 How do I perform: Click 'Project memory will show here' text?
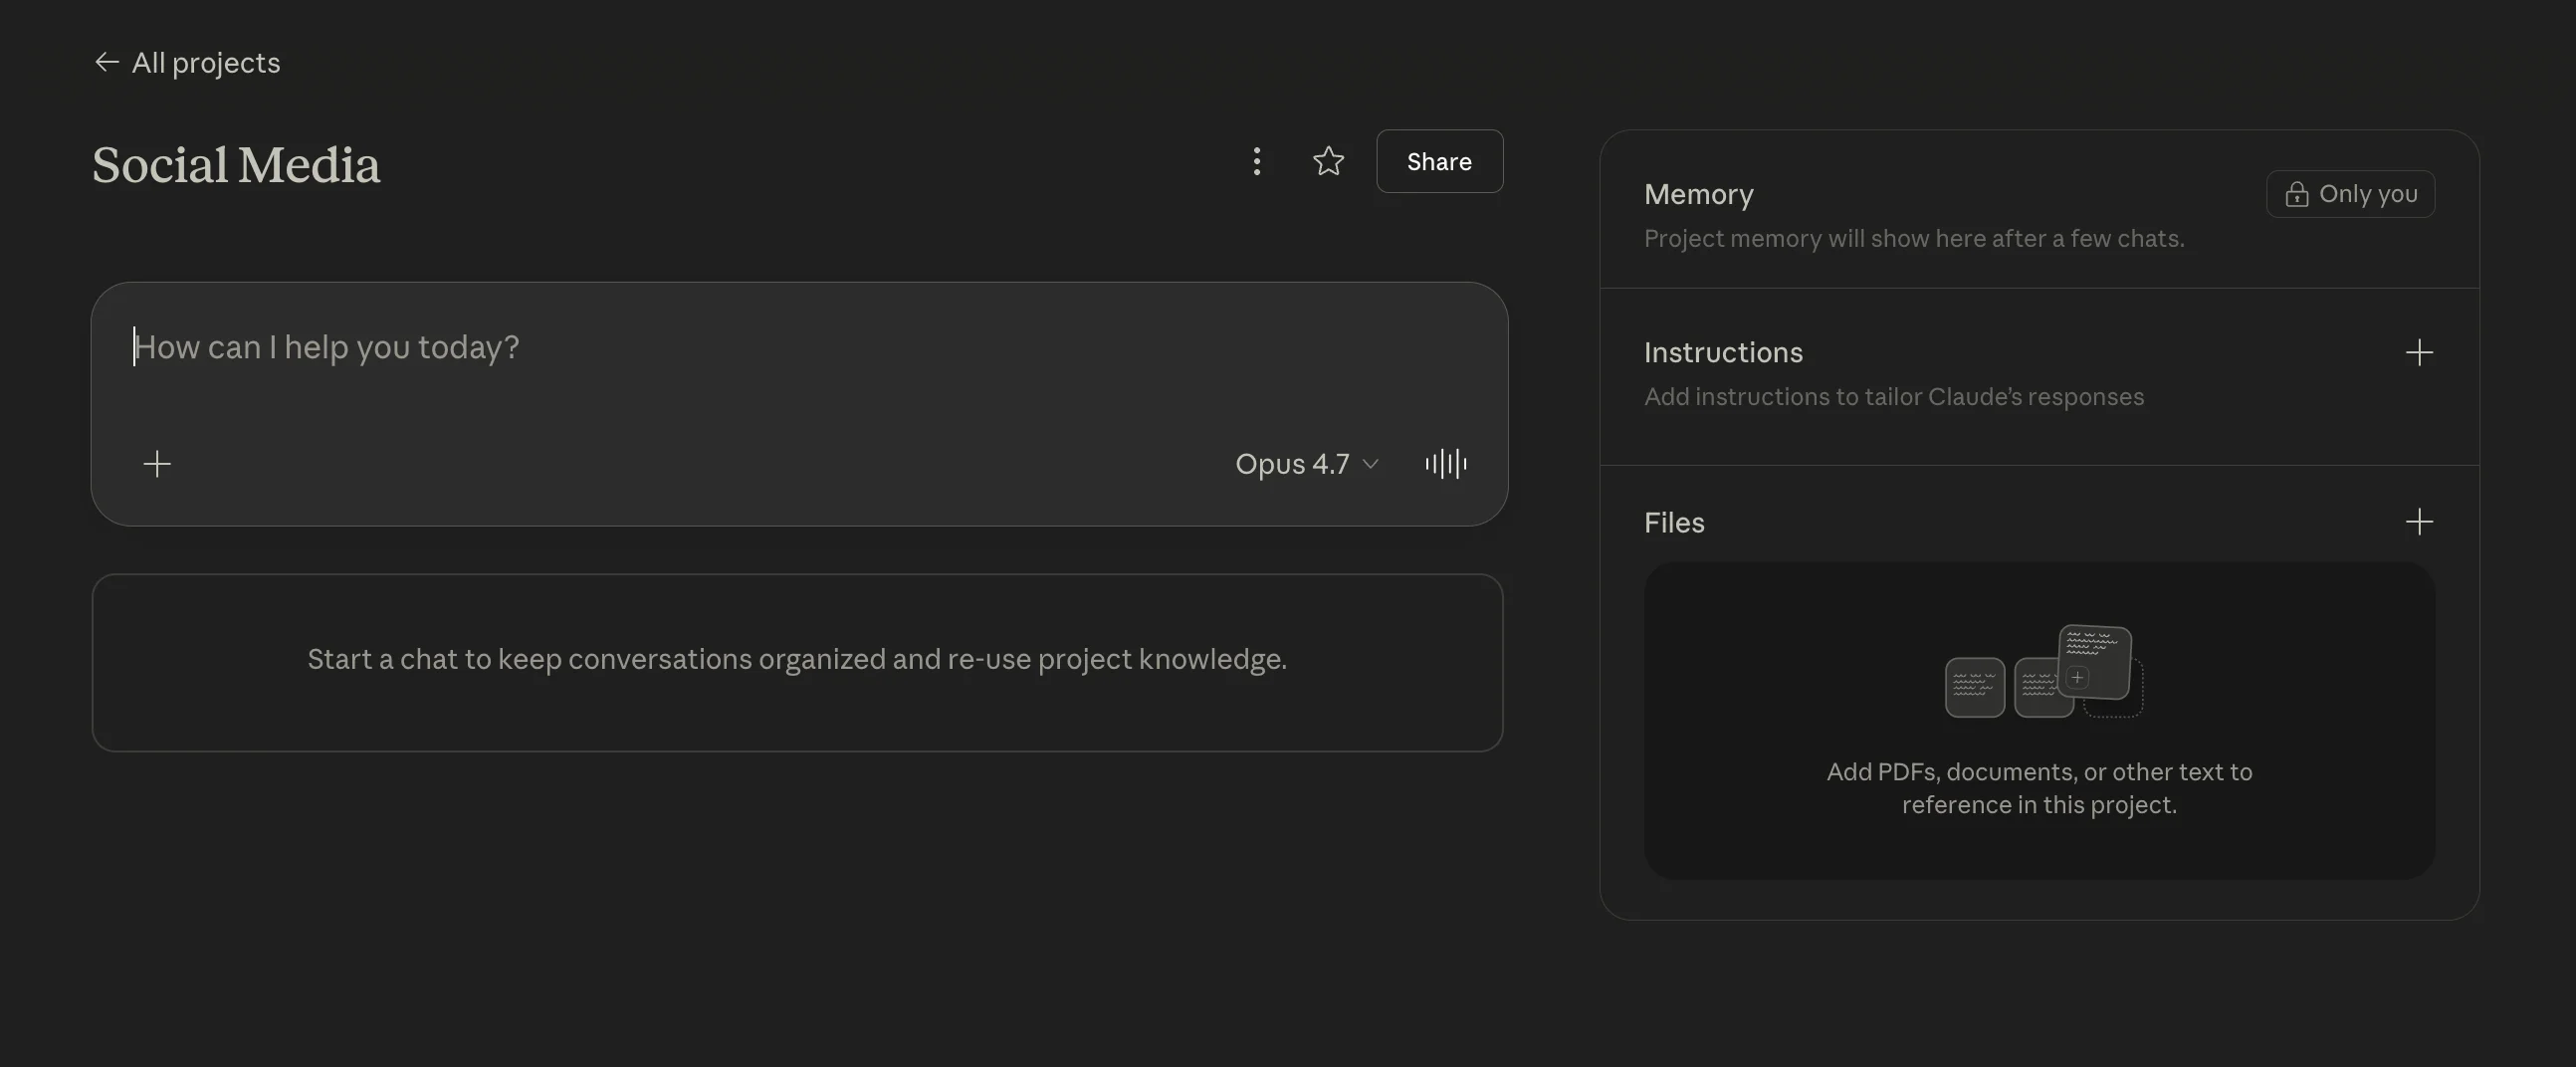[1914, 239]
